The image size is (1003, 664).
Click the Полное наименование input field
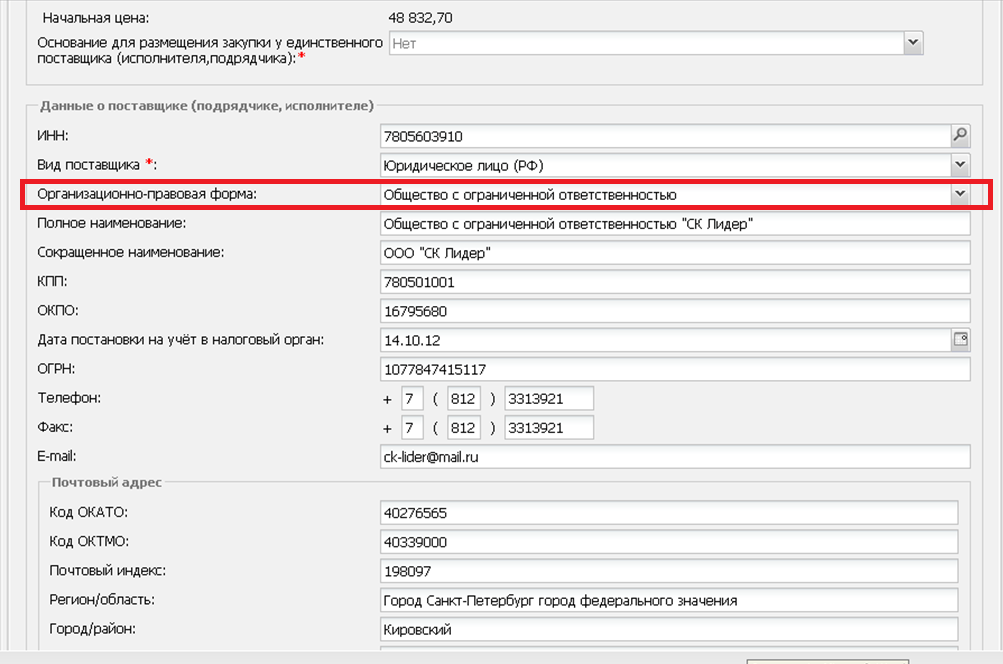(675, 224)
